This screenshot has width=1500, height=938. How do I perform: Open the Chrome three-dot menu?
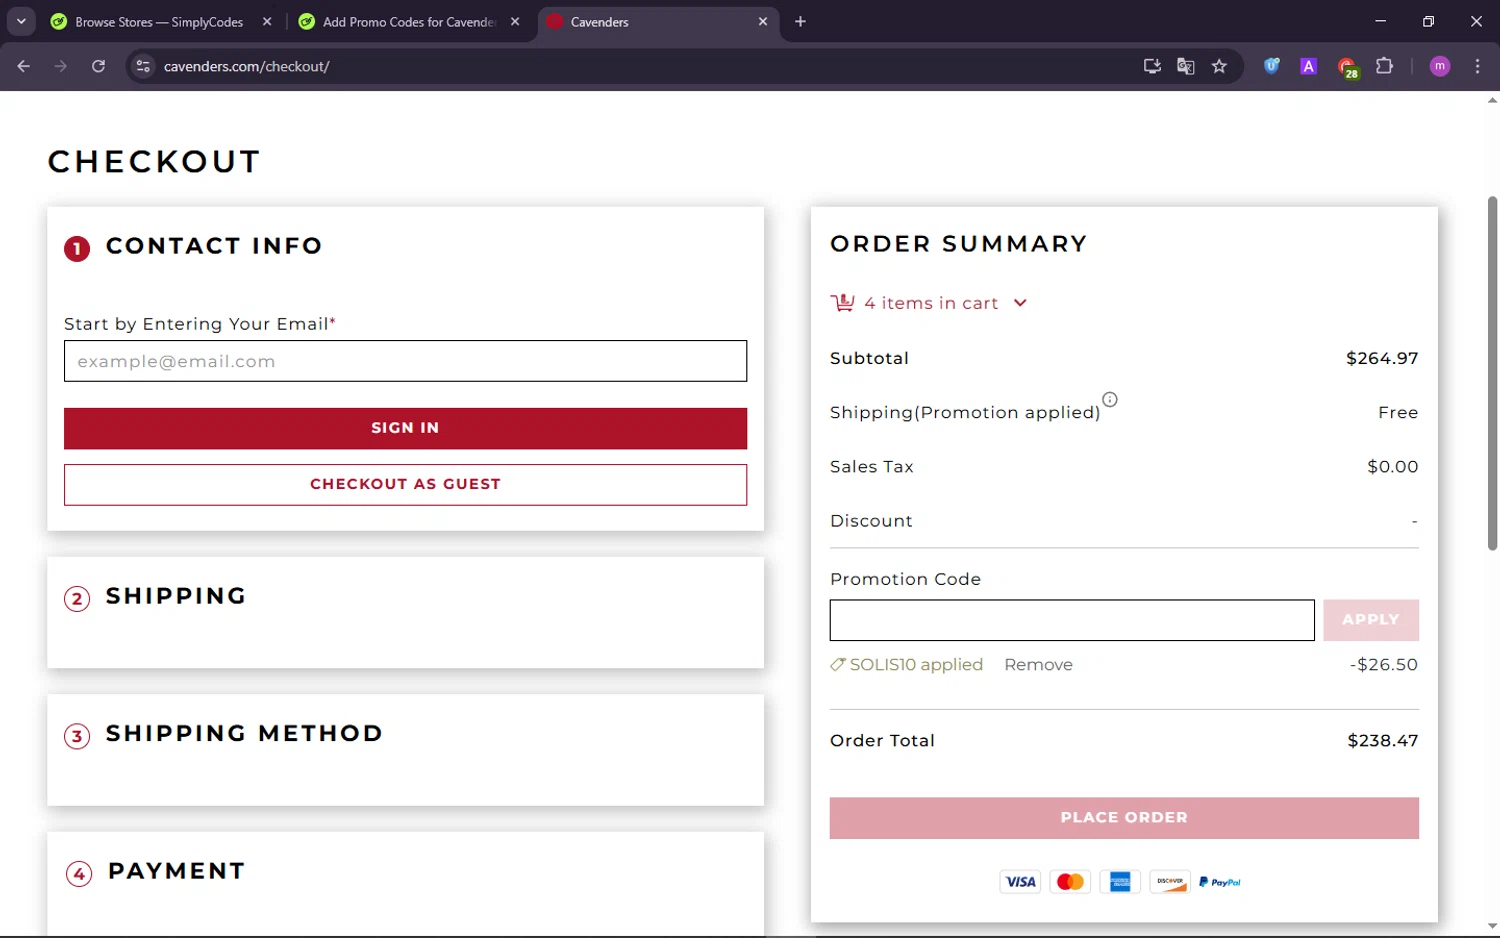[x=1477, y=66]
